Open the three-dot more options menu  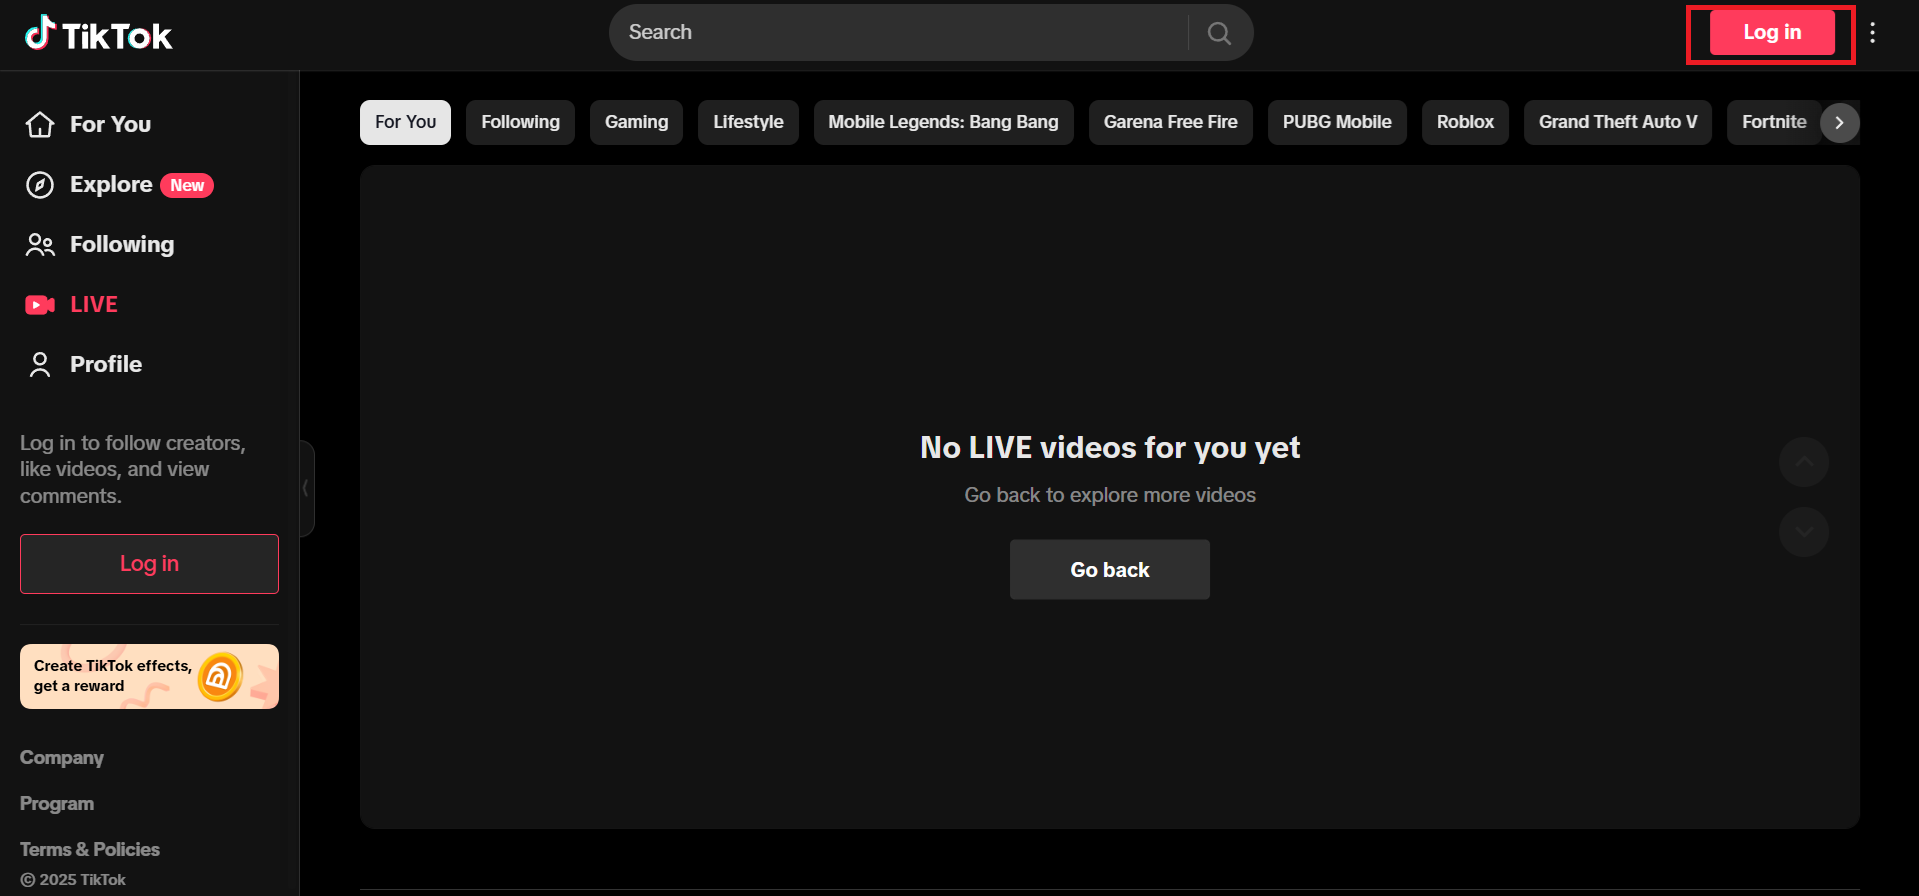pyautogui.click(x=1873, y=33)
